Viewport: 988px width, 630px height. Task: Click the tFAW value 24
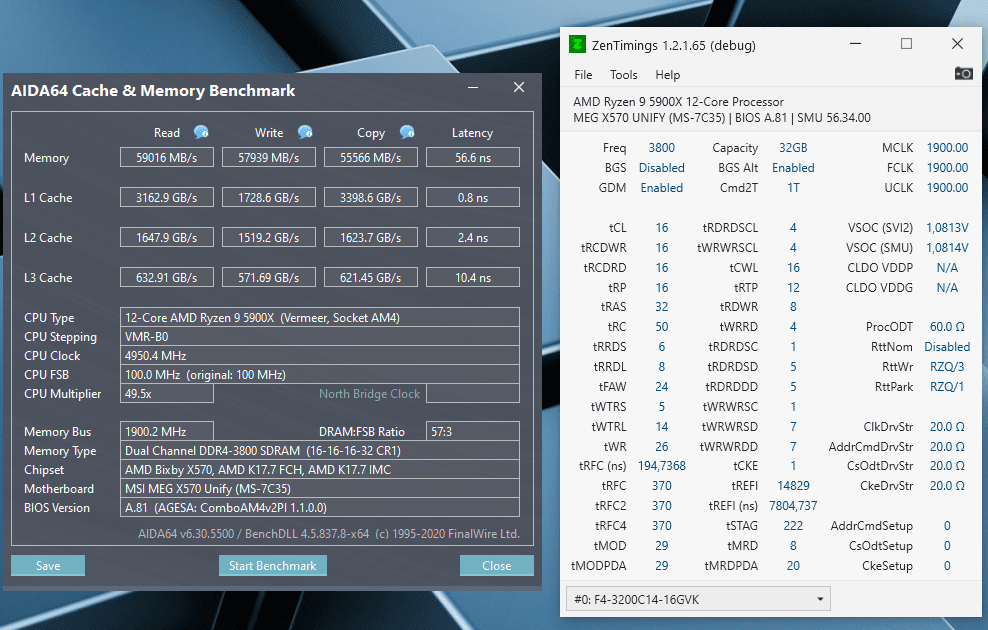tap(662, 387)
